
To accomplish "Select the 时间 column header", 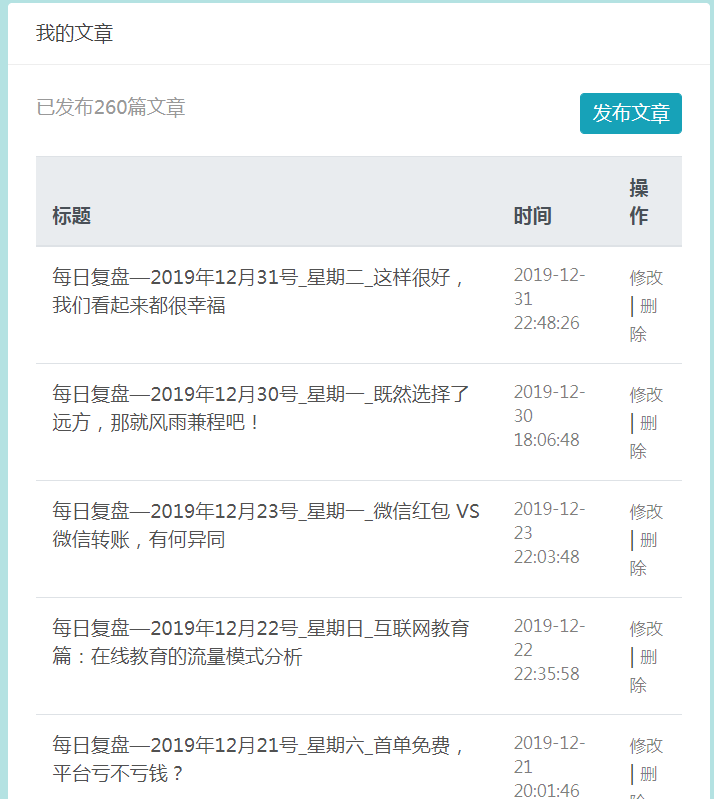I will (533, 216).
